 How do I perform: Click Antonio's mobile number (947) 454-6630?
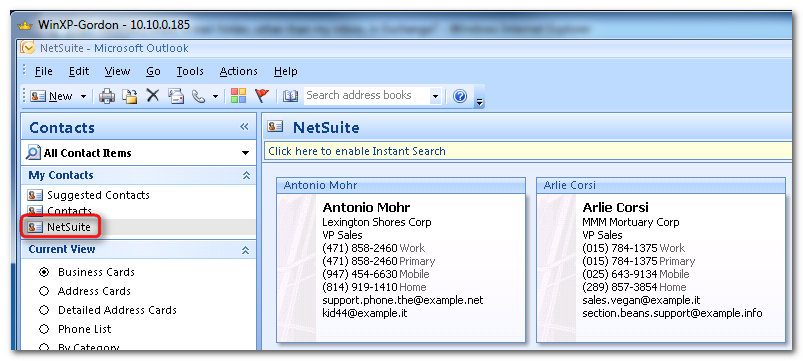click(x=360, y=274)
